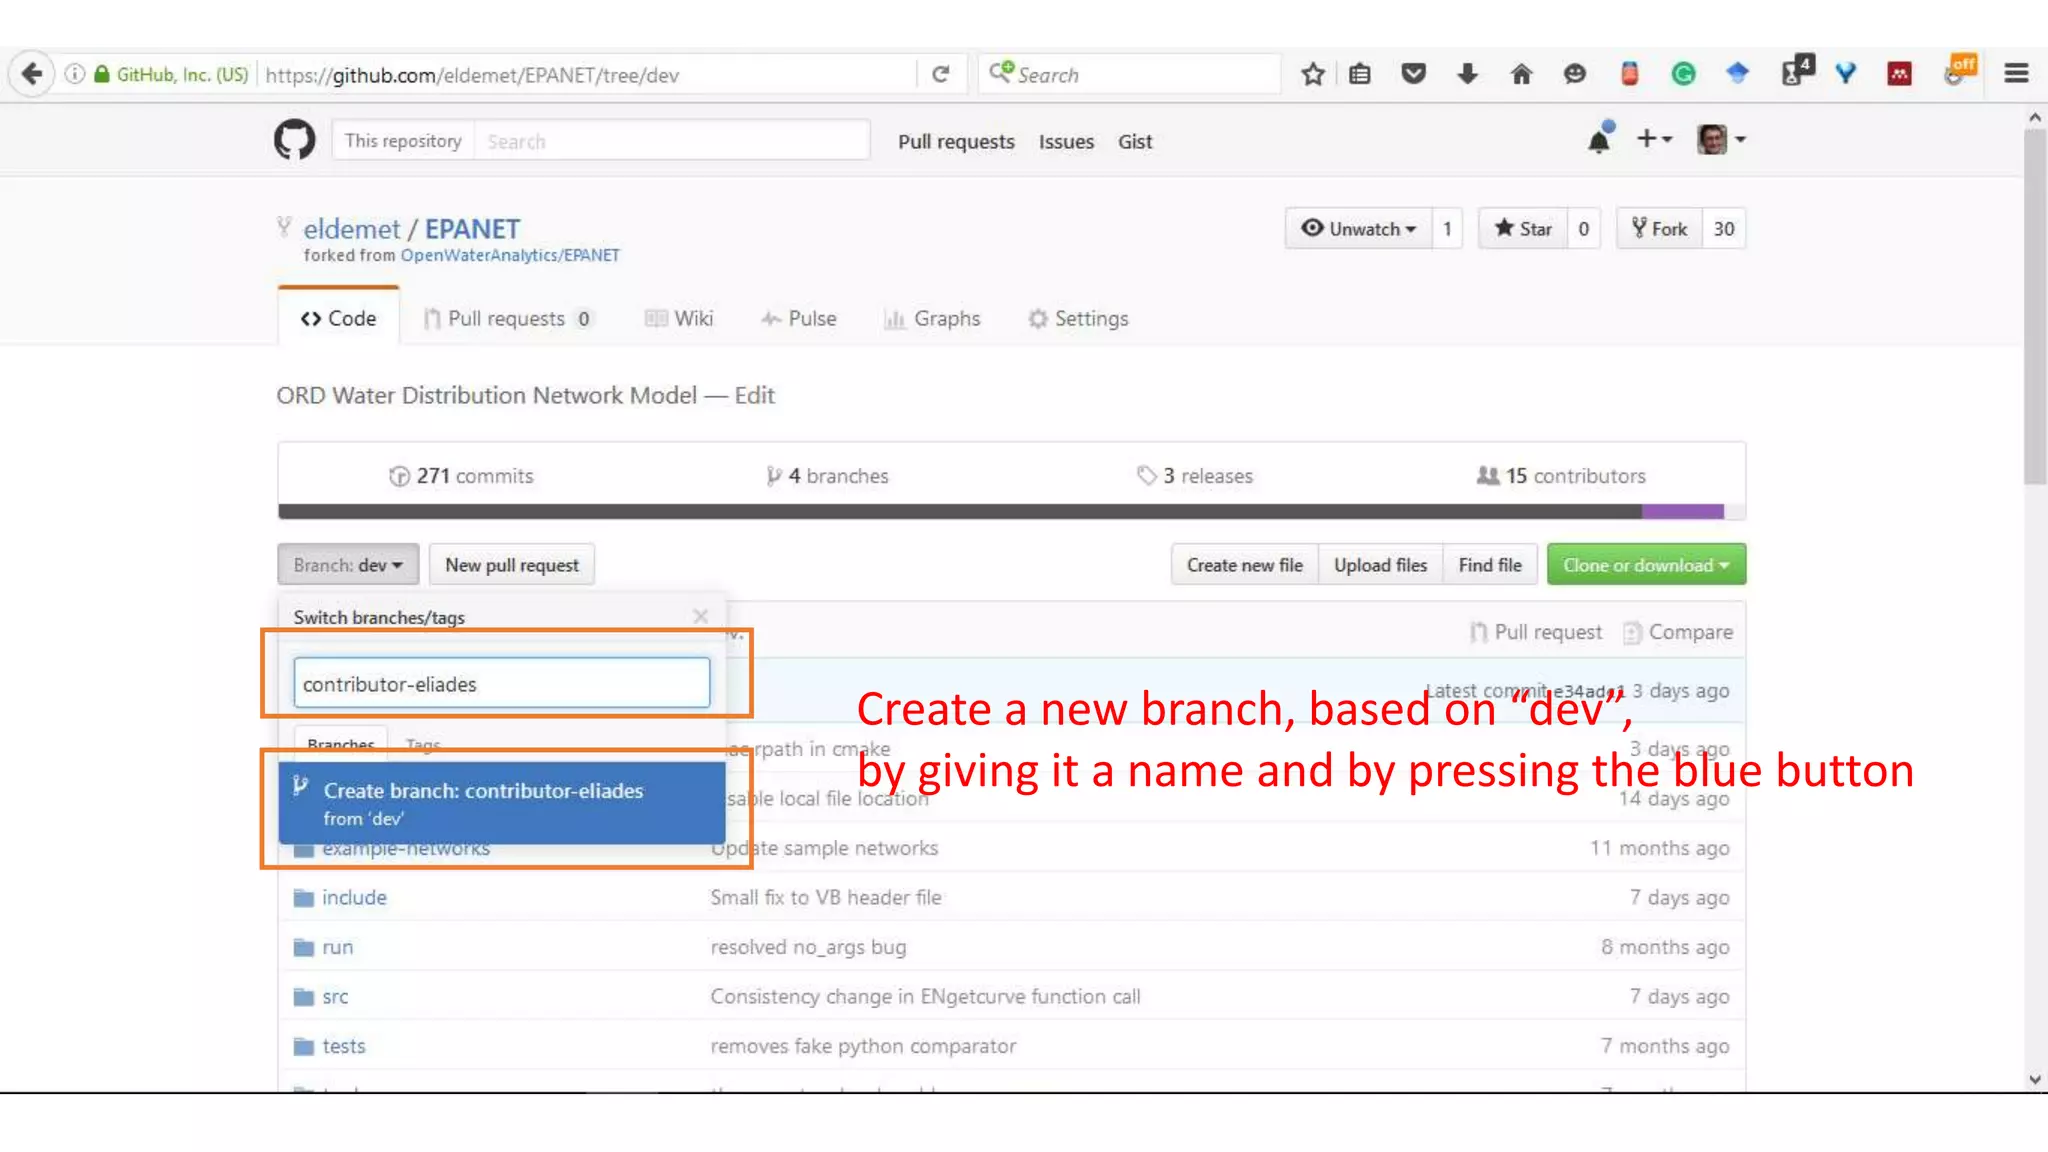
Task: Open the Firefox hamburger menu
Action: (2016, 74)
